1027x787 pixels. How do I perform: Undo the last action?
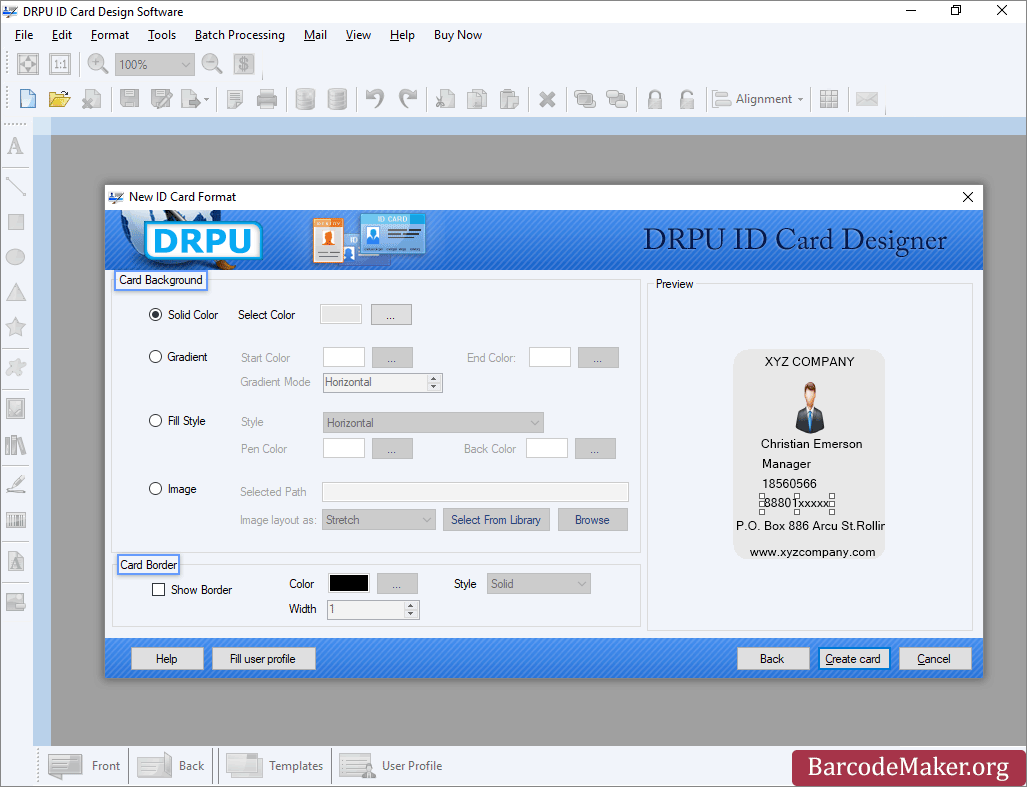pyautogui.click(x=375, y=99)
